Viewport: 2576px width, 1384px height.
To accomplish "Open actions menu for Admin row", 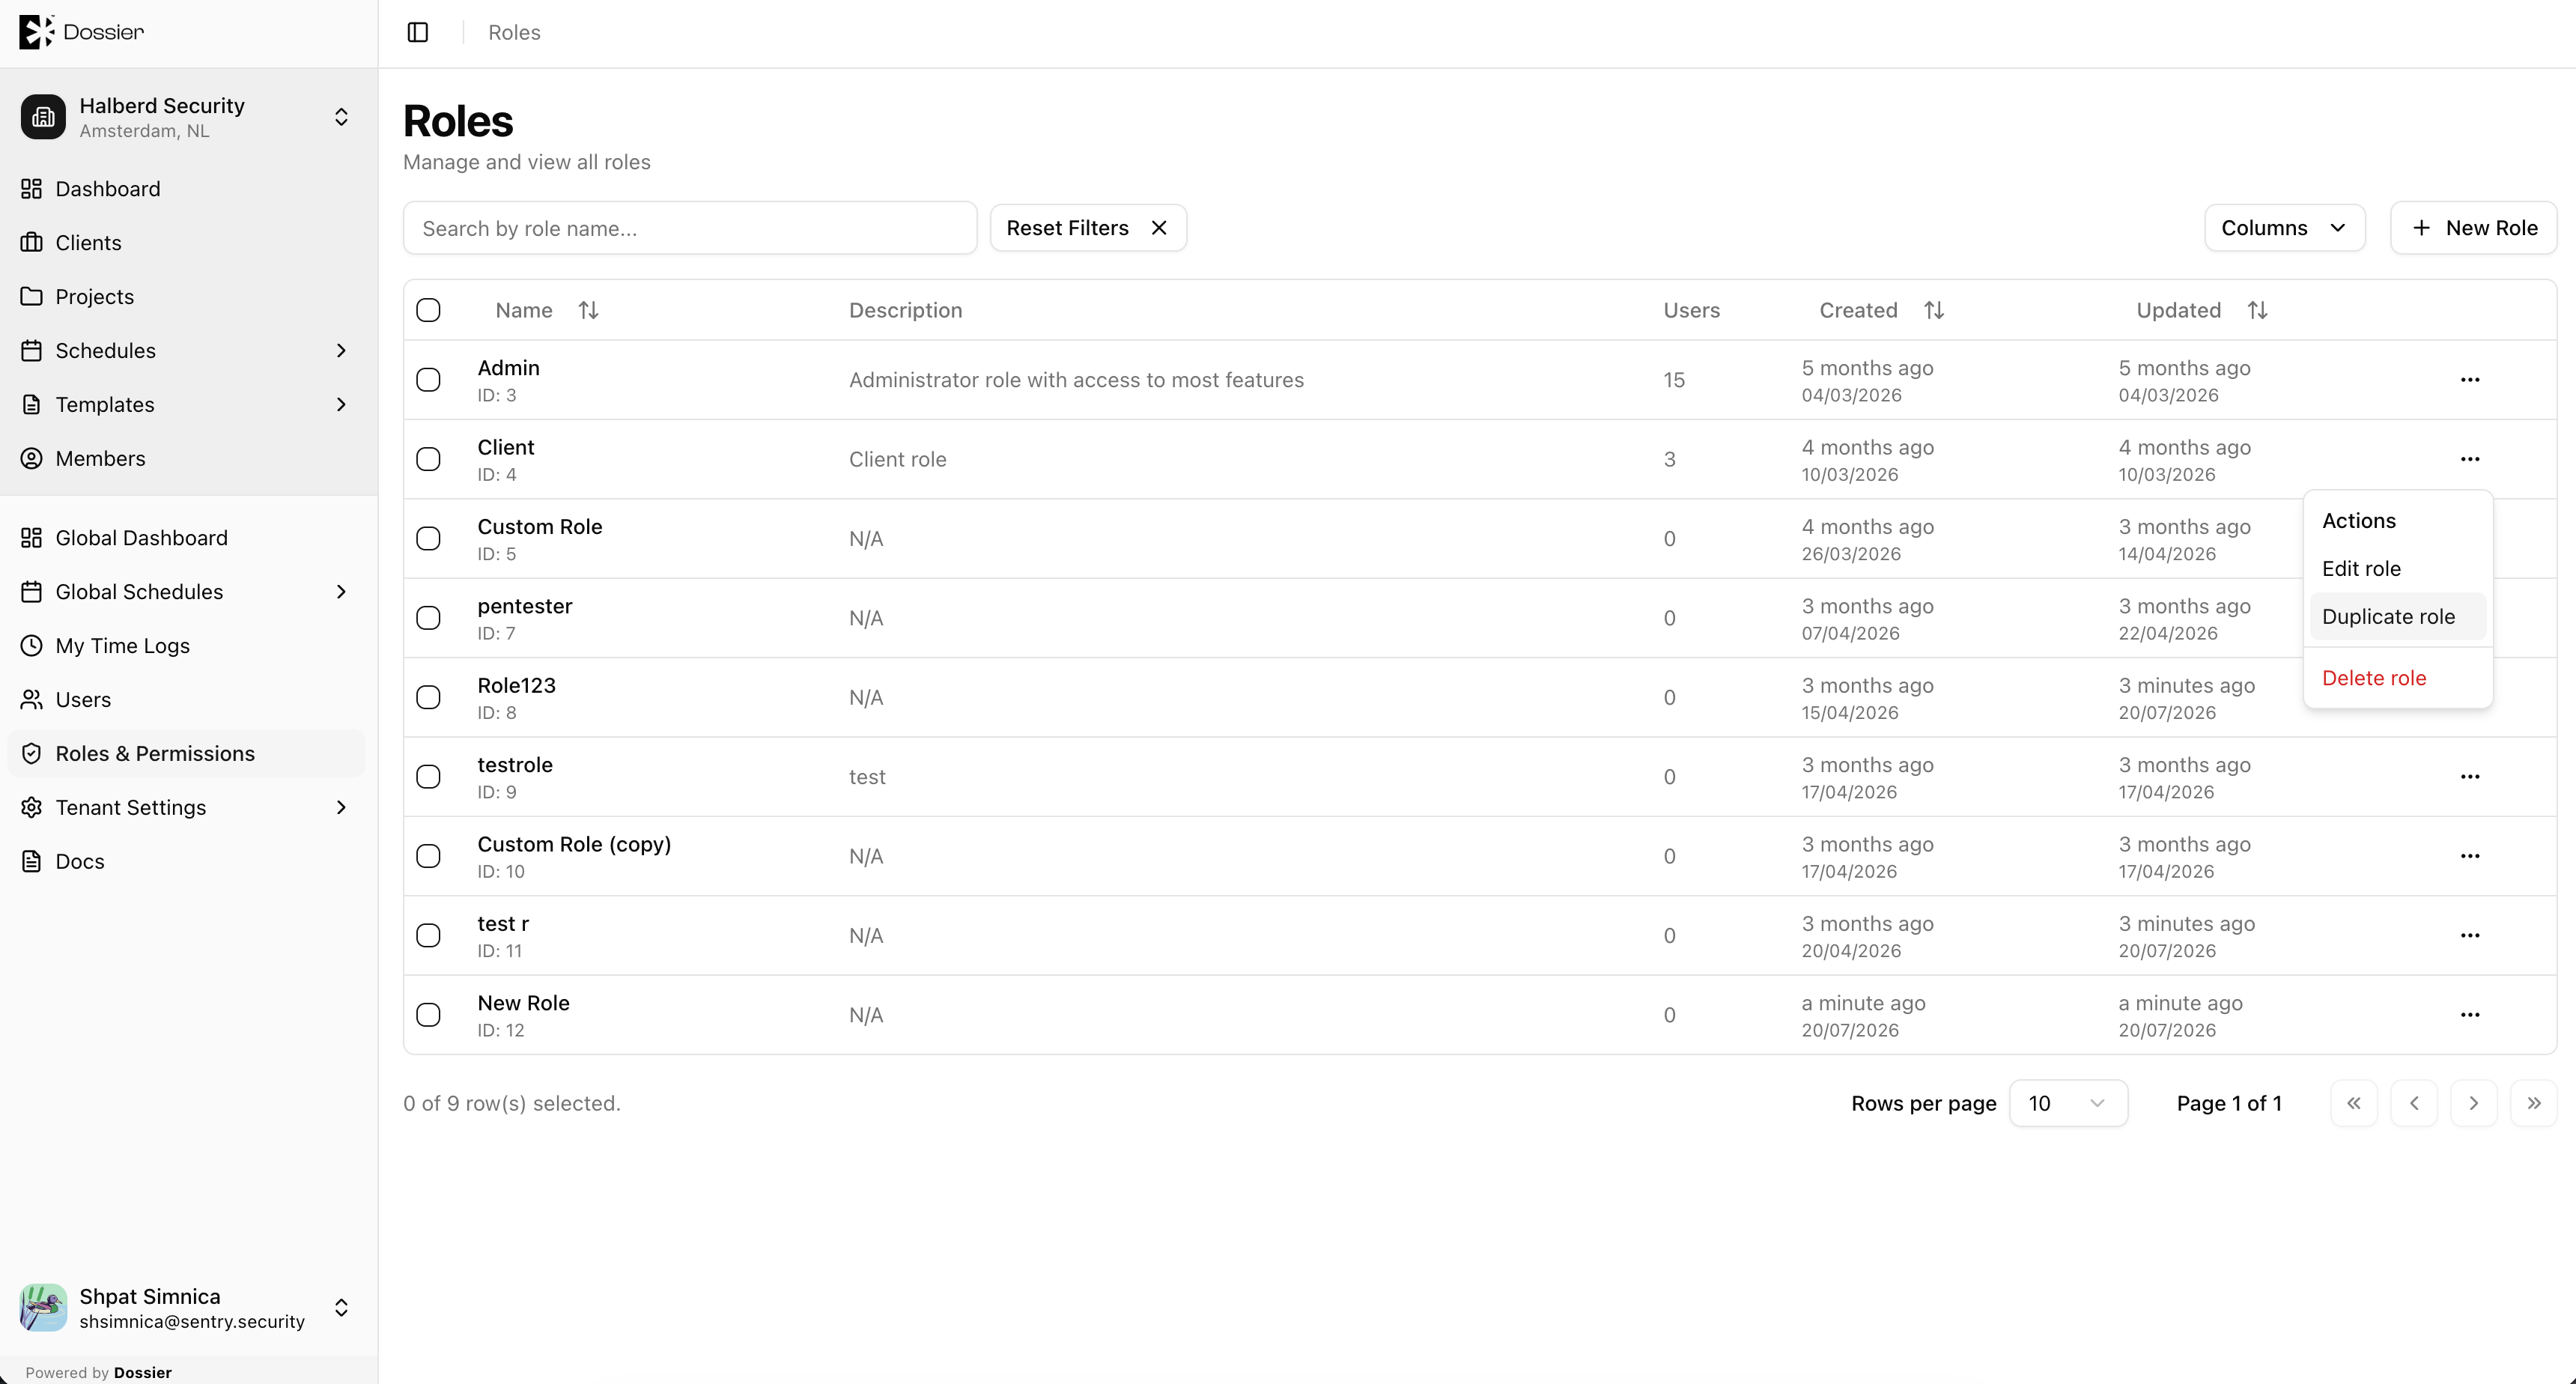I will tap(2469, 380).
